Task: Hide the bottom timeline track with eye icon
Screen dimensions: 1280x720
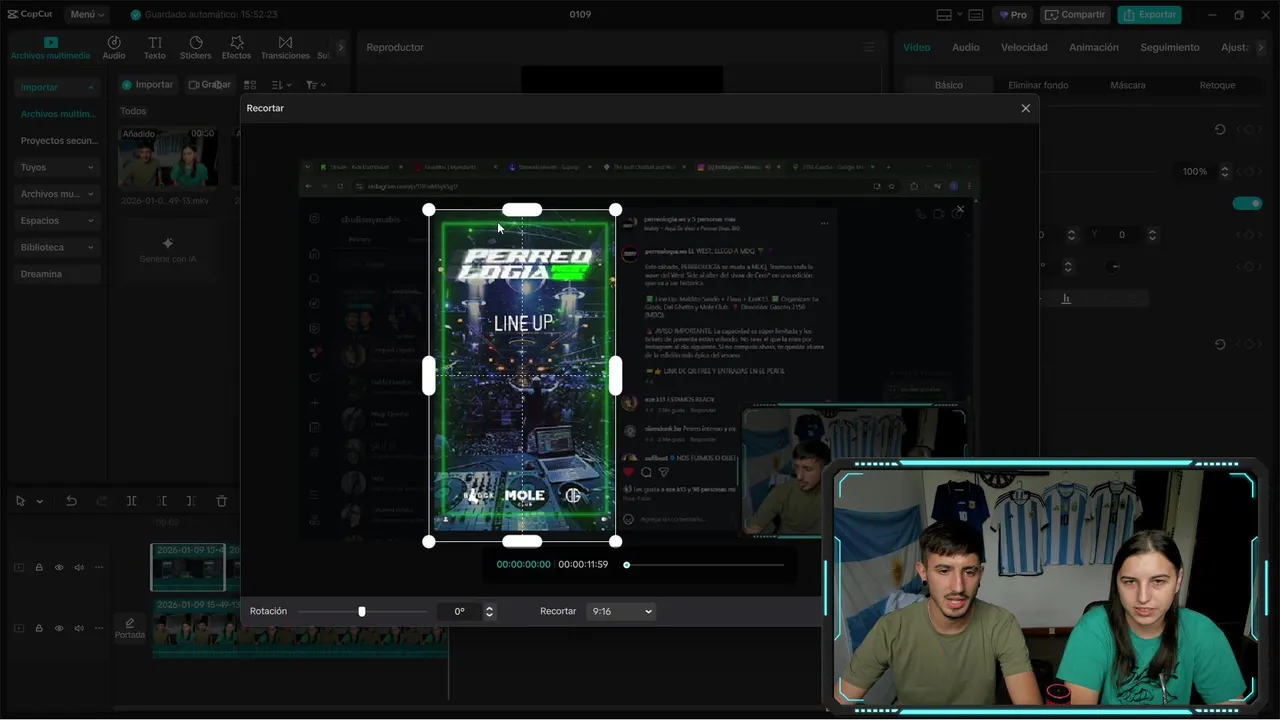Action: (59, 628)
